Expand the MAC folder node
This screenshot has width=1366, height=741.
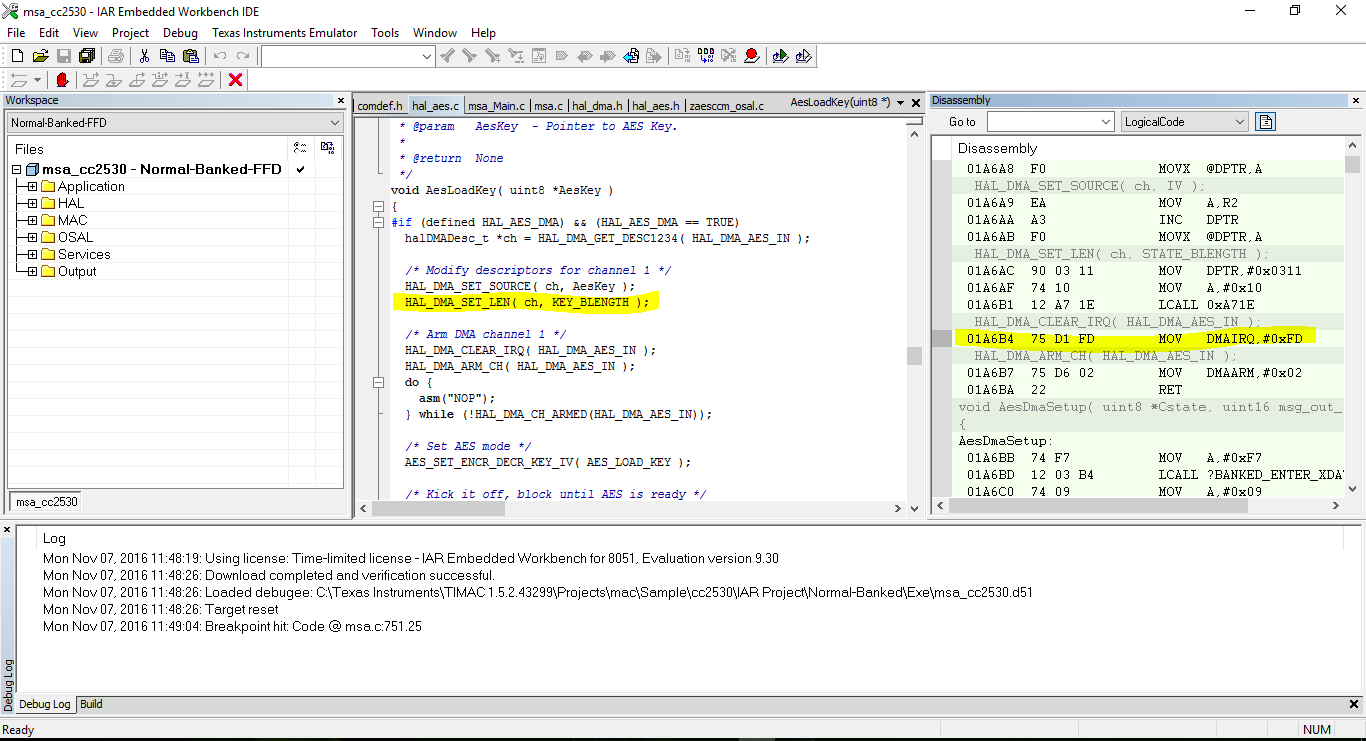click(32, 221)
